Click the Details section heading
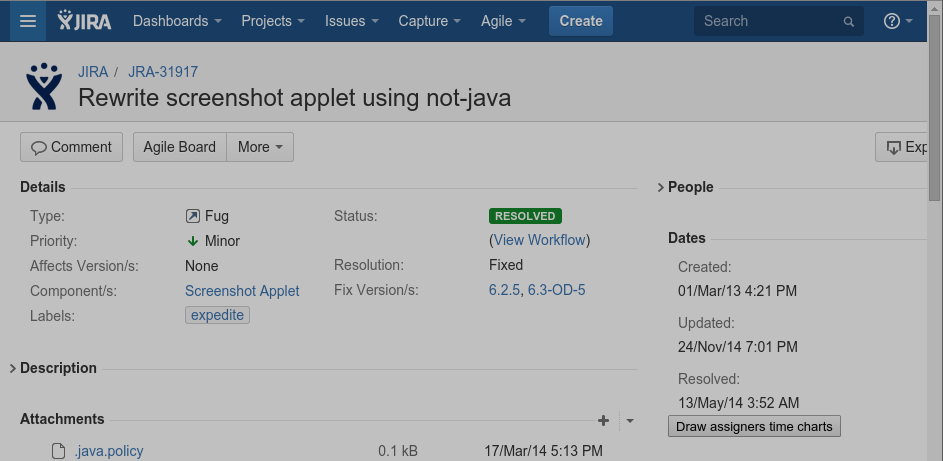The image size is (943, 461). 43,188
